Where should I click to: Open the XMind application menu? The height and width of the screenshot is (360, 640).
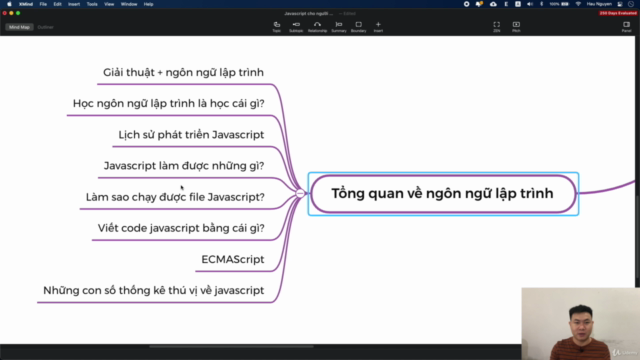click(26, 4)
